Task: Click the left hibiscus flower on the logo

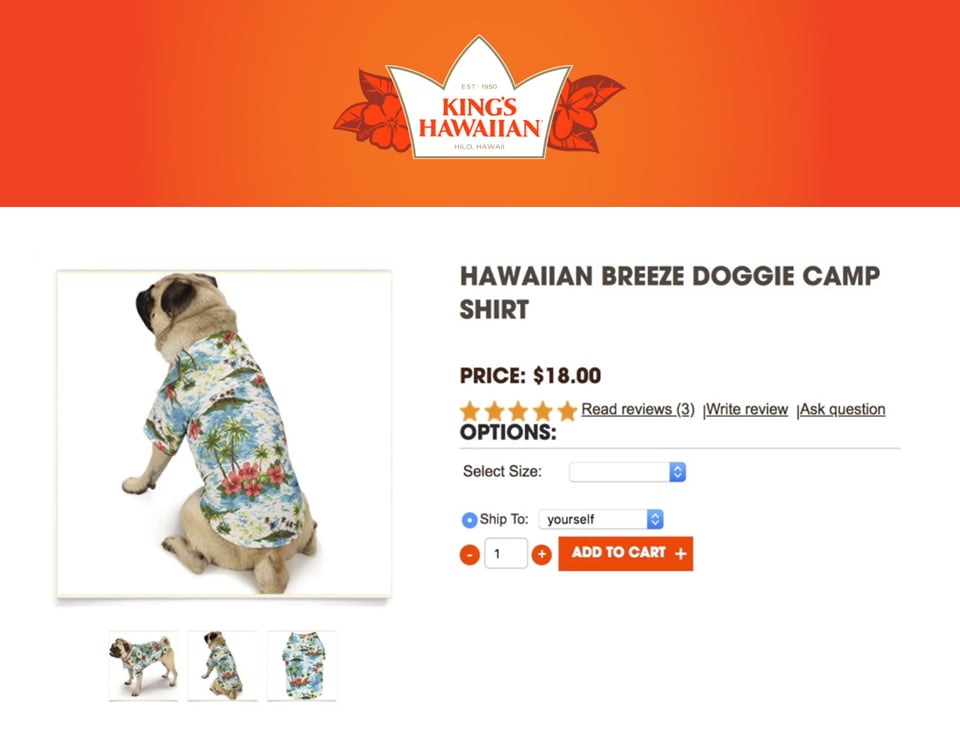Action: point(373,113)
